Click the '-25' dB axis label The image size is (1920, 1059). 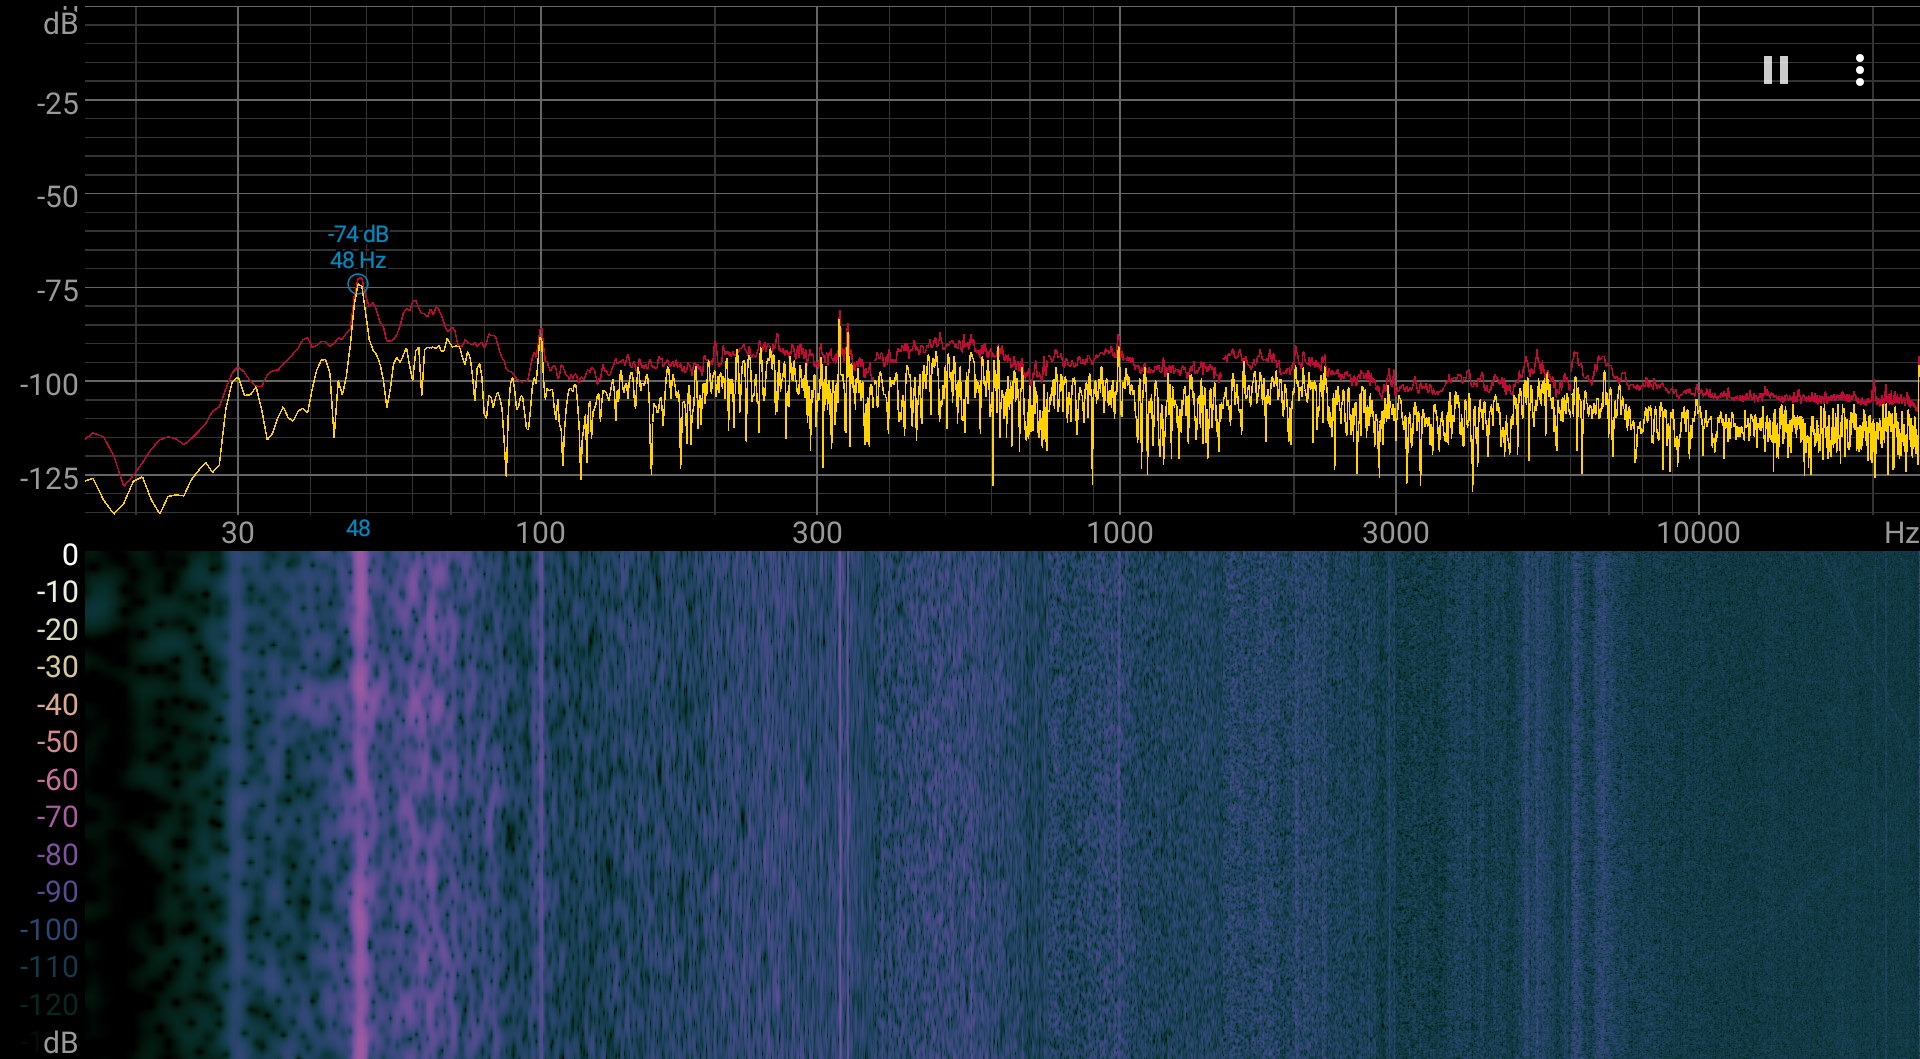pyautogui.click(x=57, y=104)
